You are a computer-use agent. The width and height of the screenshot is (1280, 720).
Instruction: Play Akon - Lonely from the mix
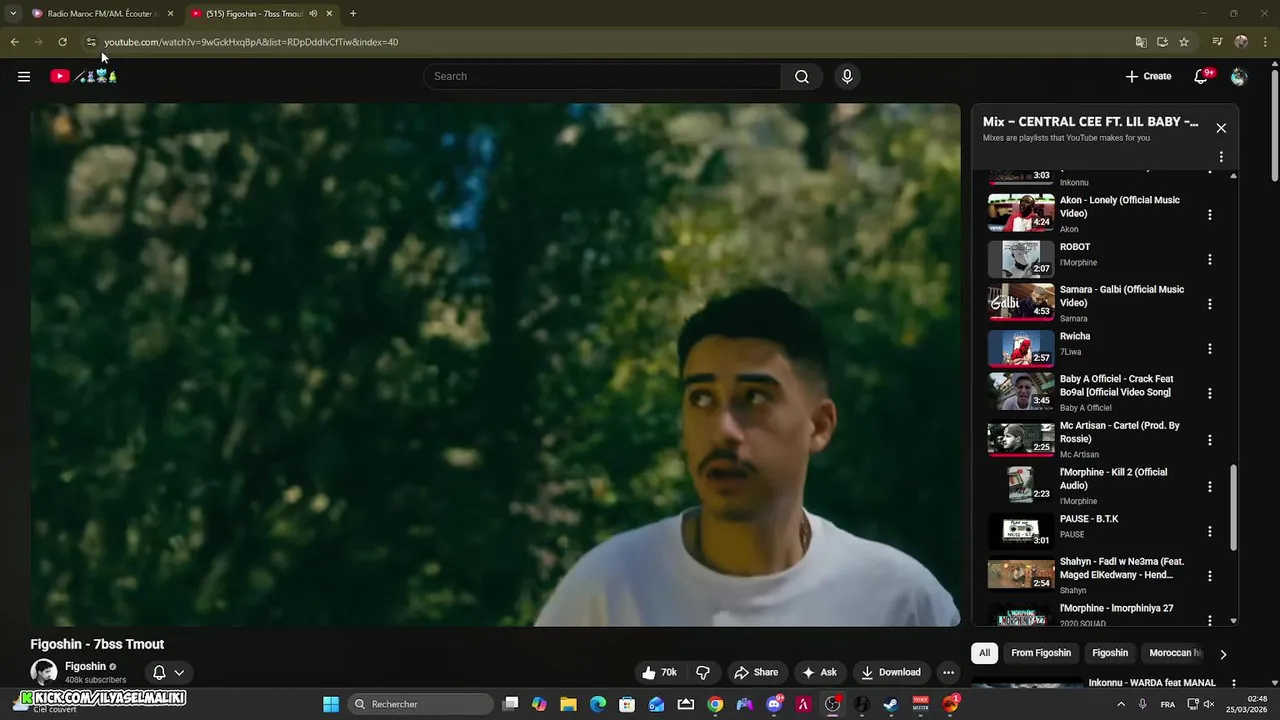point(1021,213)
